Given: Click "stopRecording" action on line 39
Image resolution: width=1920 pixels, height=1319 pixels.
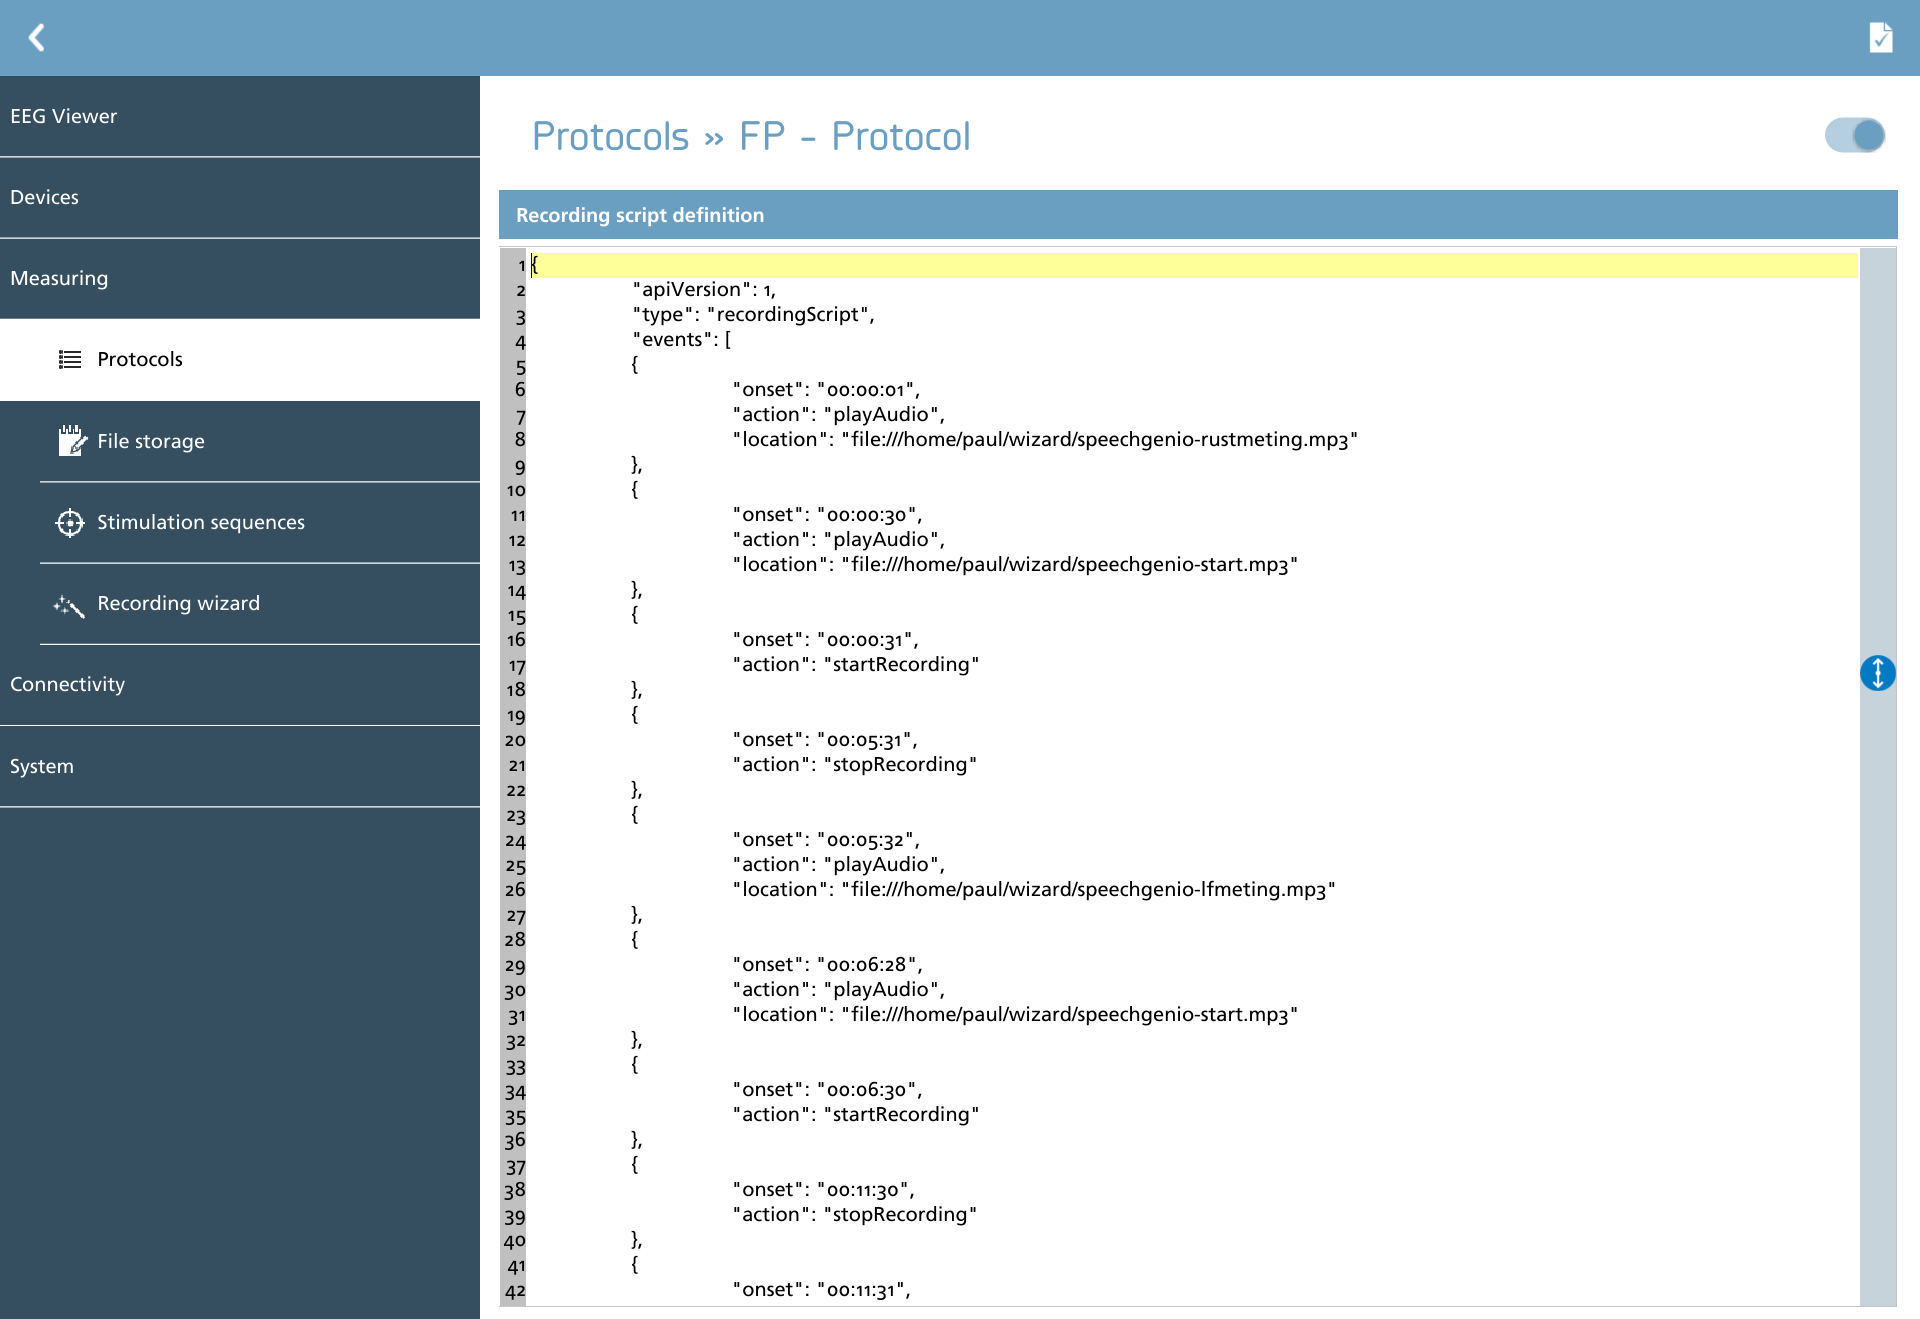Looking at the screenshot, I should (x=854, y=1214).
